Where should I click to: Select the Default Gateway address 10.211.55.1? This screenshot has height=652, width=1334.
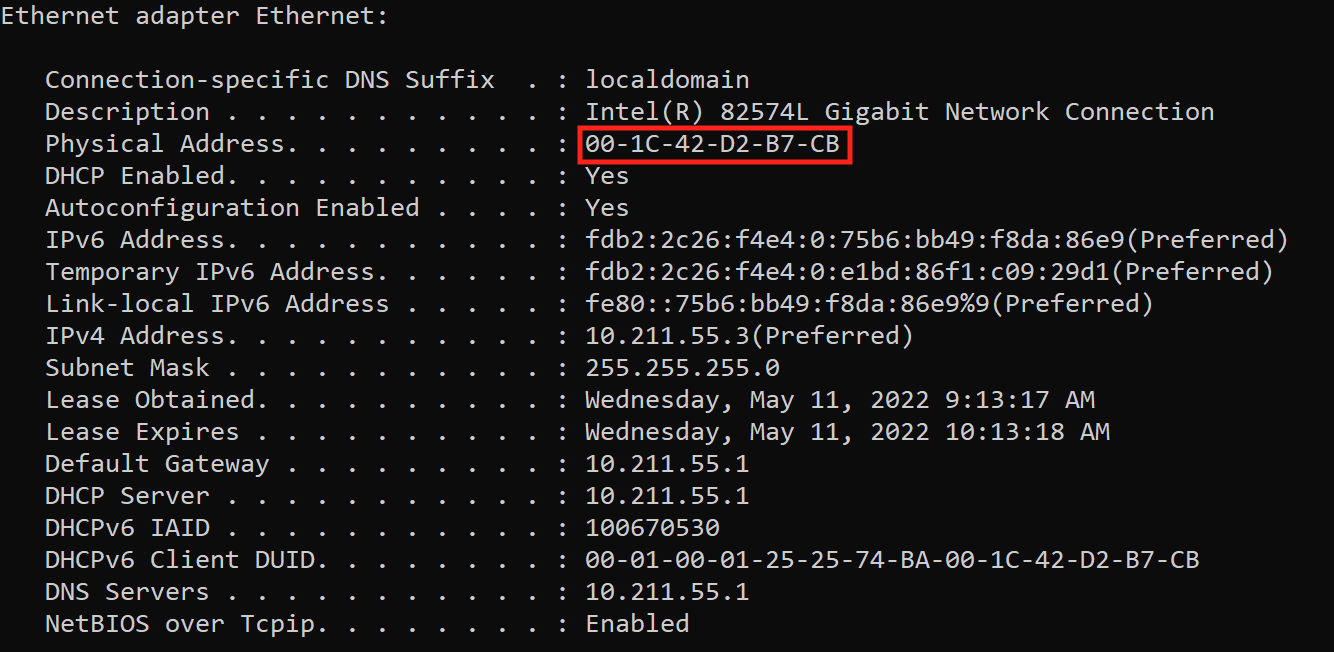pos(667,464)
